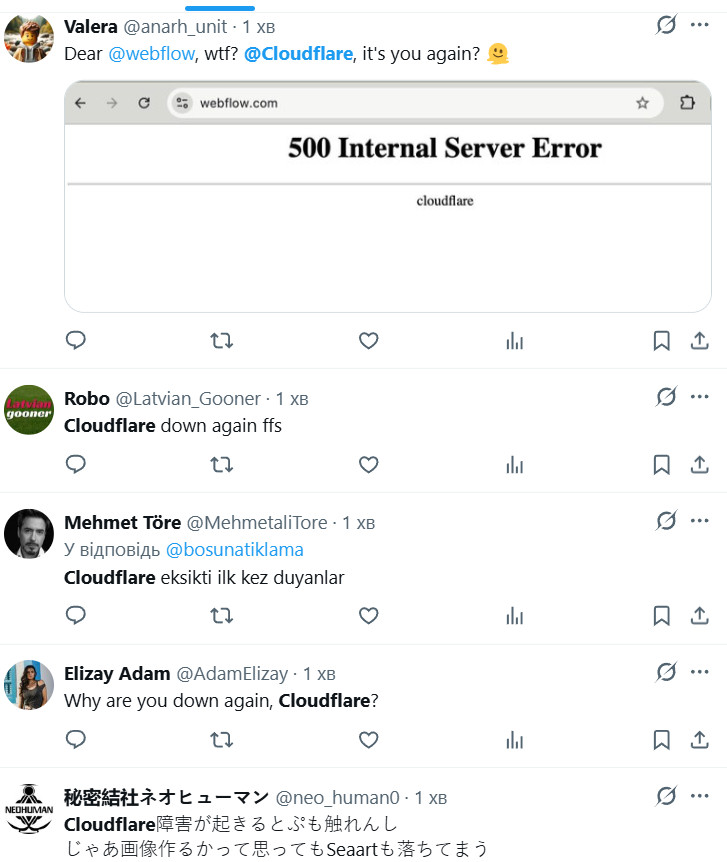The height and width of the screenshot is (862, 727).
Task: Open Robo's profile avatar
Action: tap(29, 410)
